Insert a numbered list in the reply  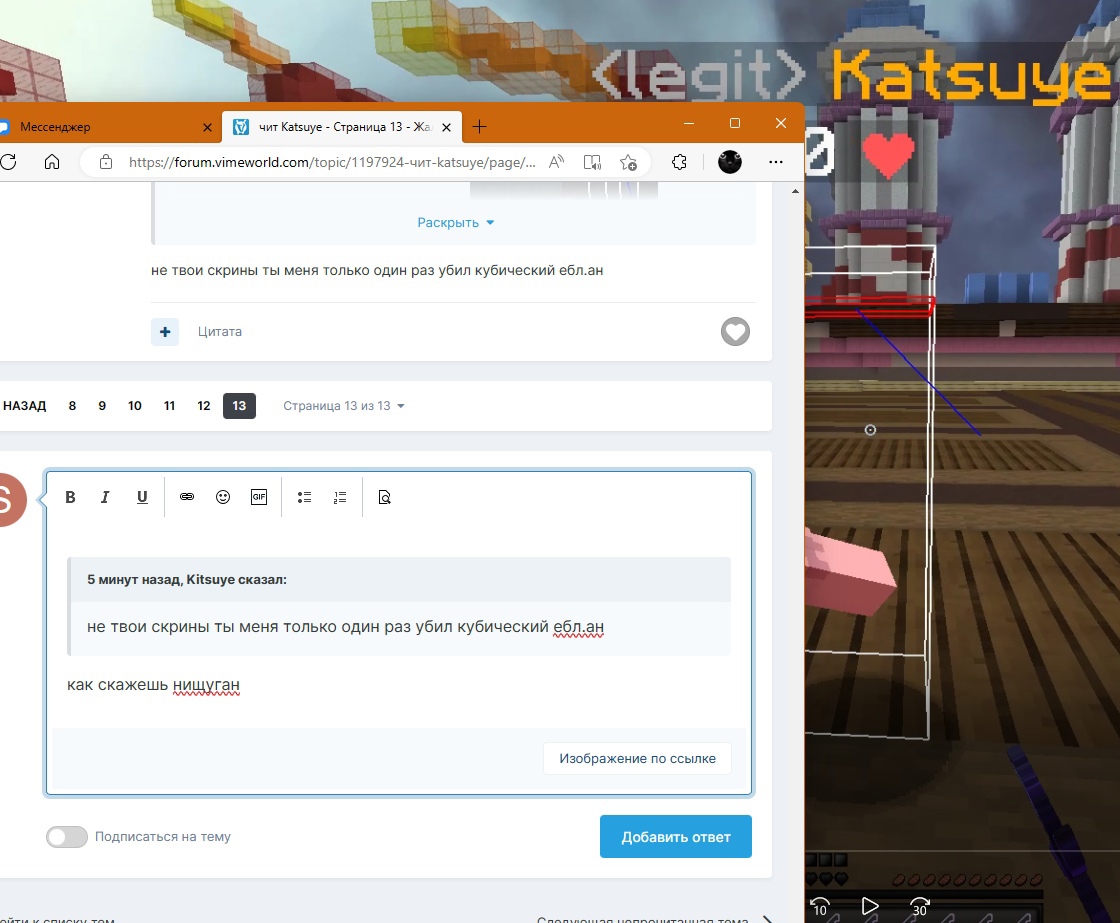click(x=340, y=497)
